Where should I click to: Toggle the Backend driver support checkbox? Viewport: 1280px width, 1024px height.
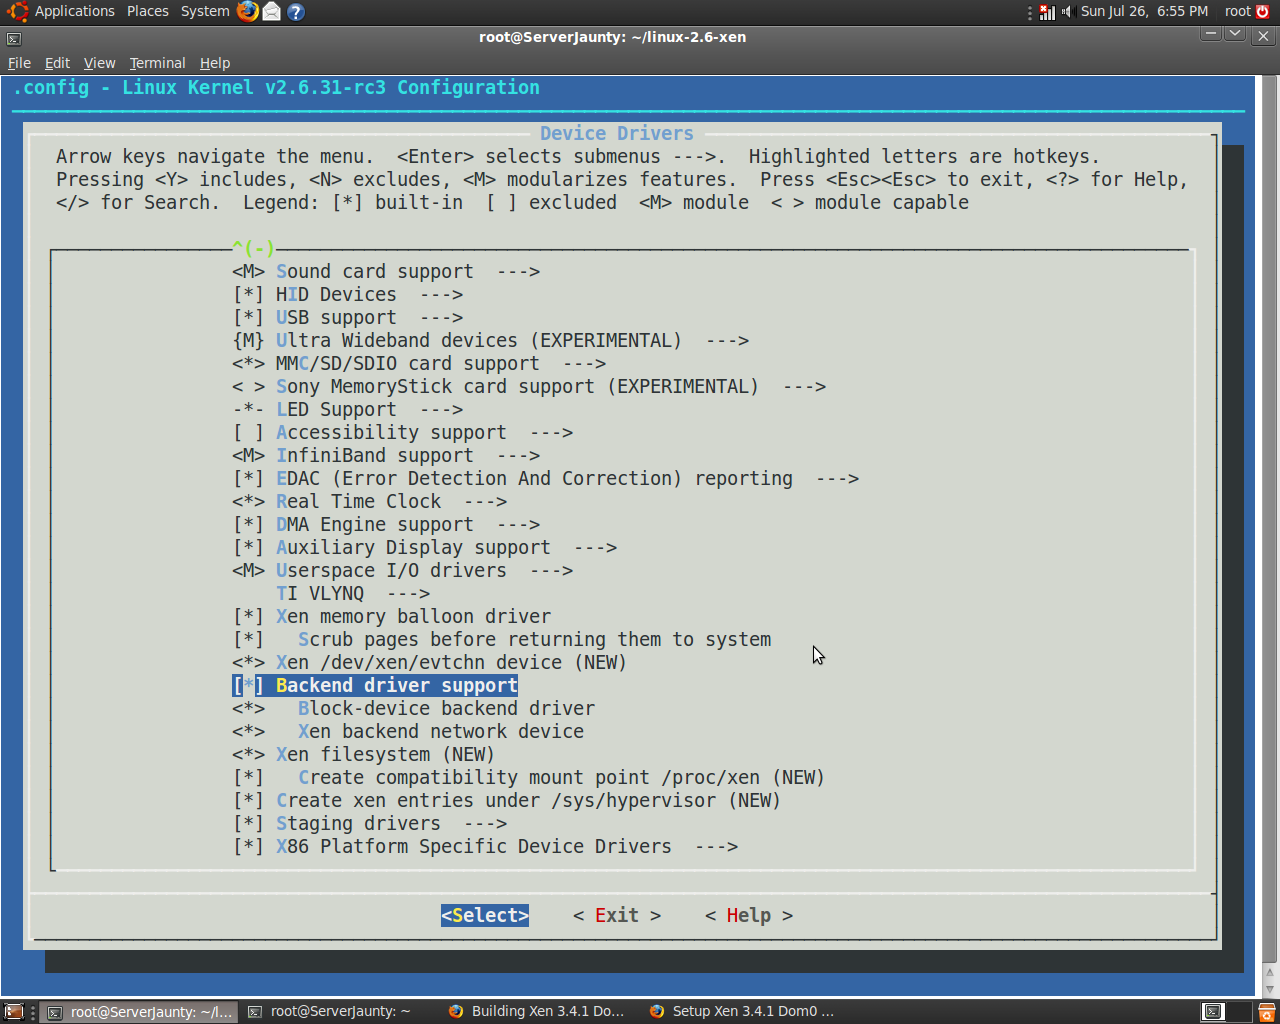pyautogui.click(x=248, y=686)
